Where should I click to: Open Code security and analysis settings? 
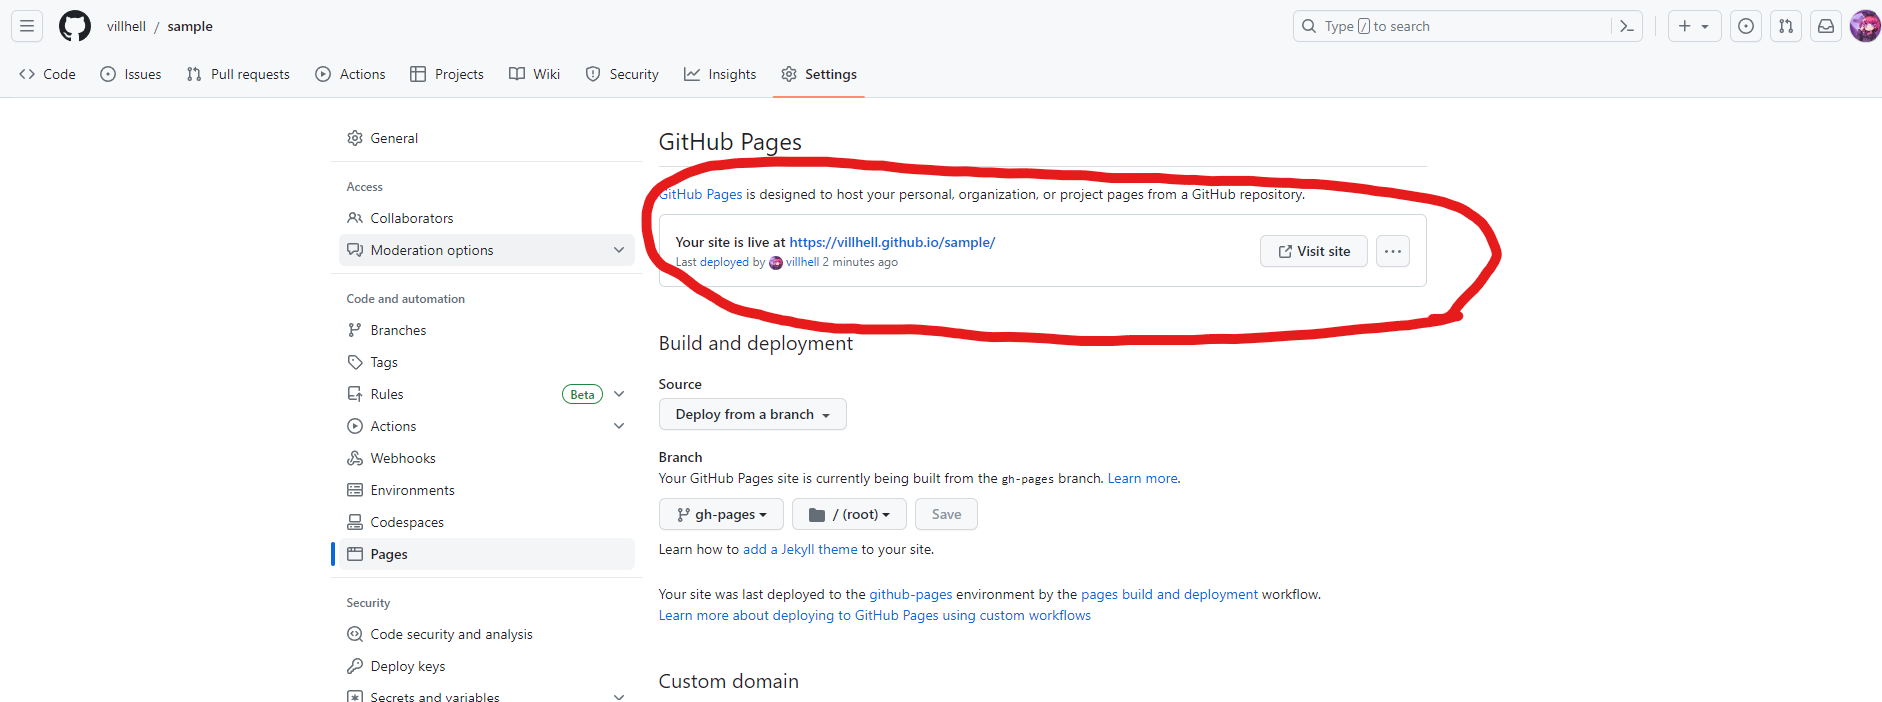click(x=487, y=634)
